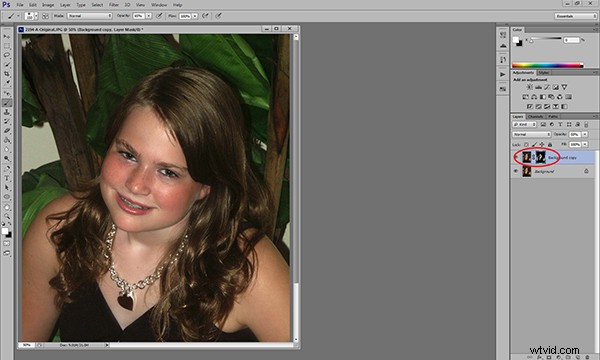600x360 pixels.
Task: Select the Hand tool
Action: (7, 207)
